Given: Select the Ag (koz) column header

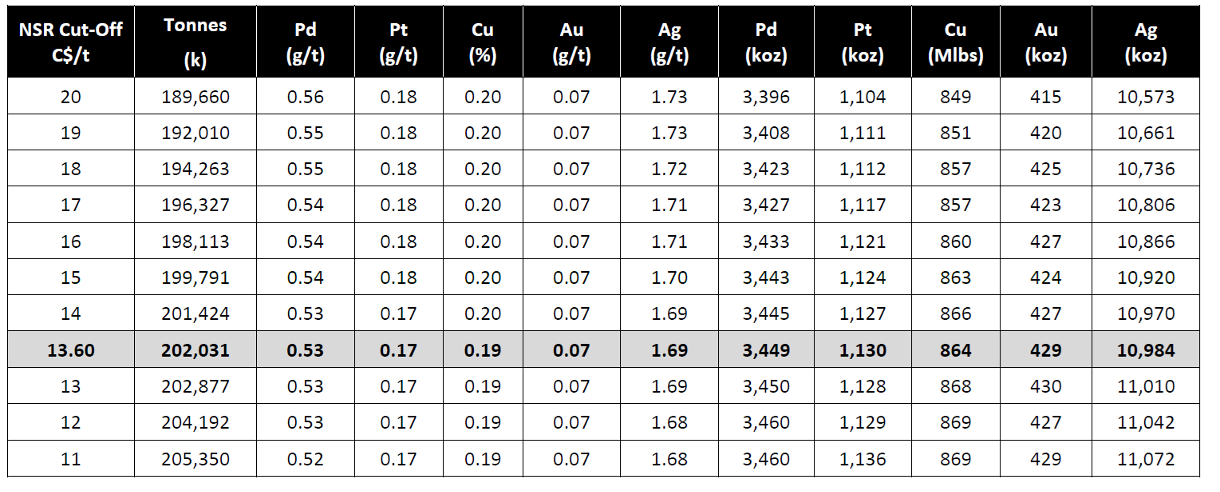Looking at the screenshot, I should click(1145, 43).
